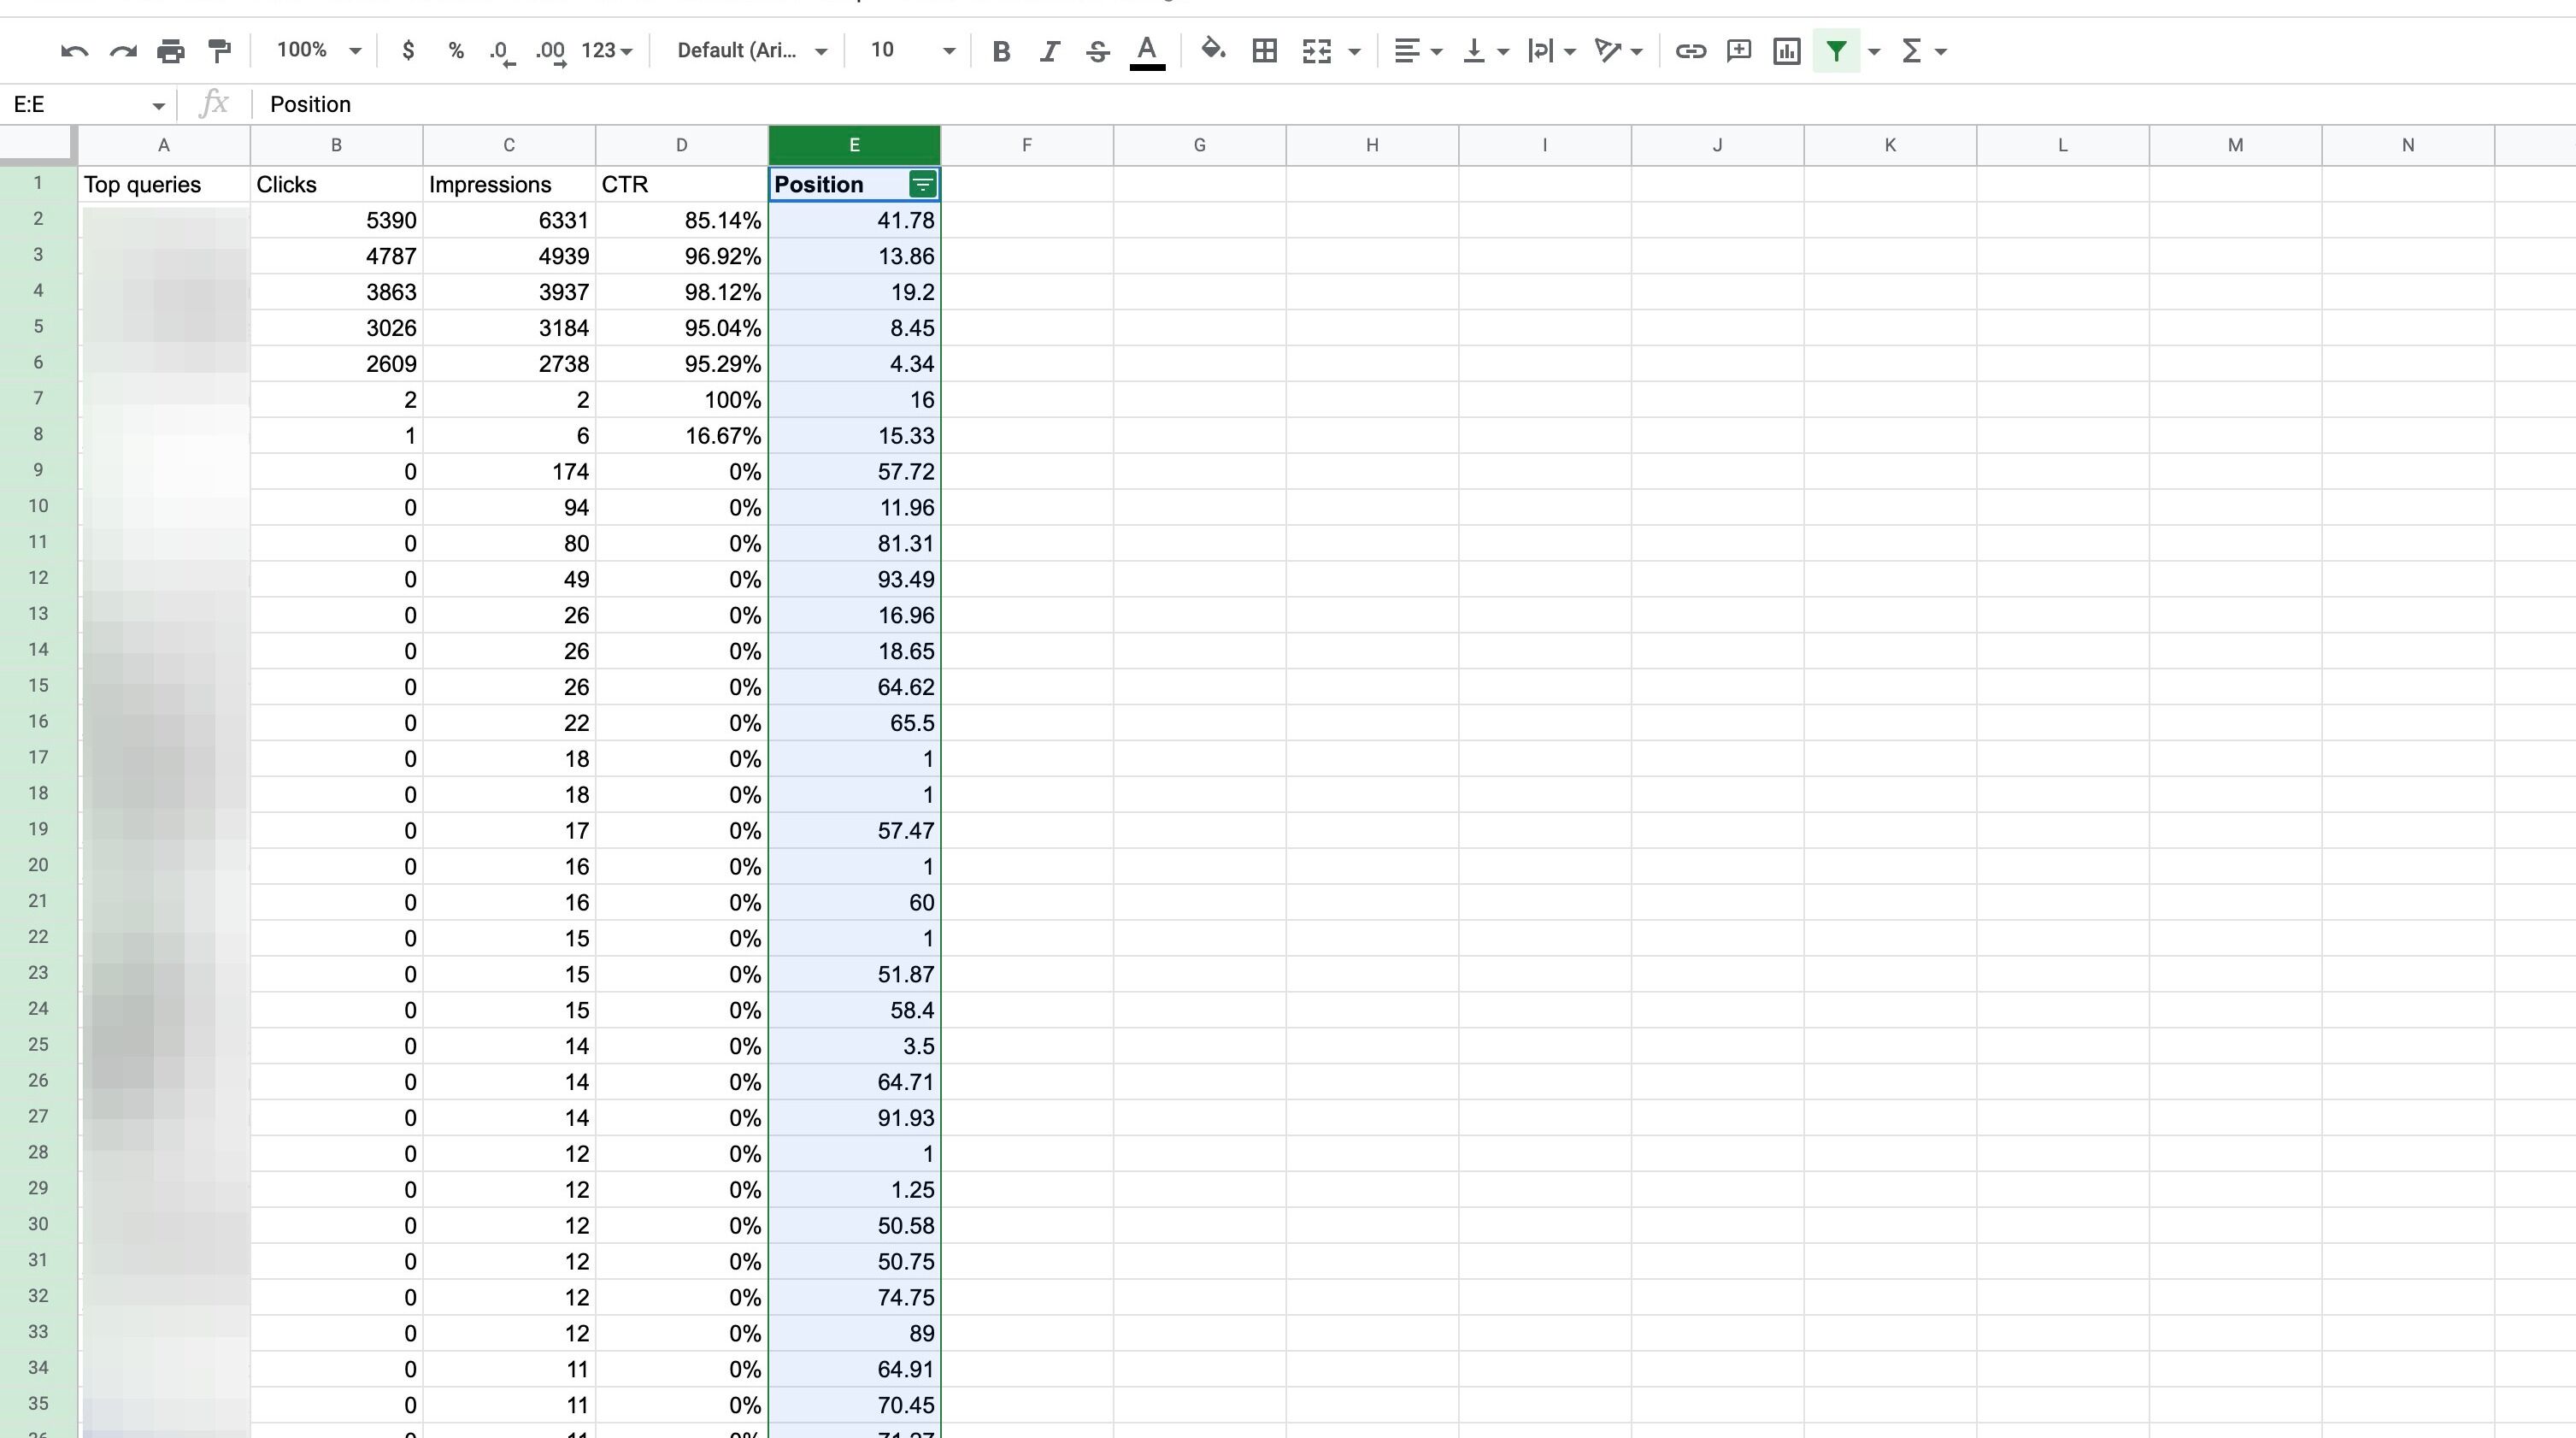The height and width of the screenshot is (1438, 2576).
Task: Toggle strikethrough formatting
Action: pyautogui.click(x=1097, y=51)
